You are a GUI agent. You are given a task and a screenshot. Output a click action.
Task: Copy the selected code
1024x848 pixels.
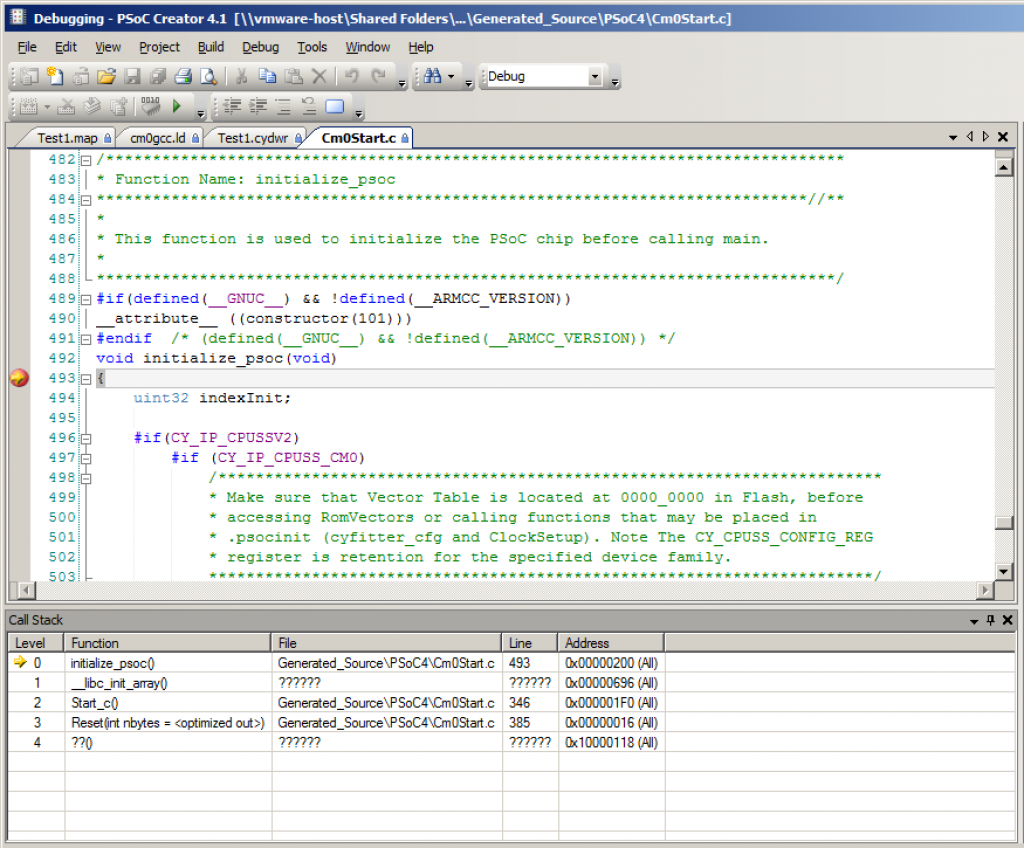tap(267, 76)
